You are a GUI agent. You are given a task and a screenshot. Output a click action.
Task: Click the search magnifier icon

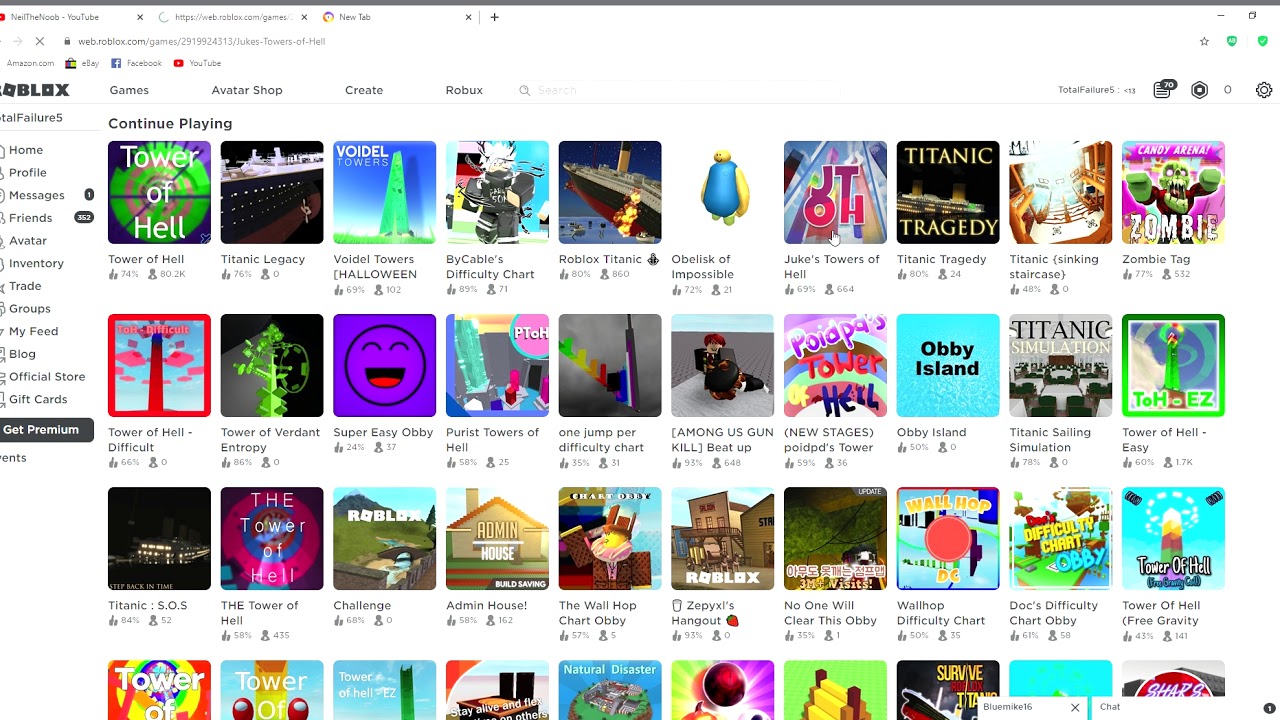click(x=524, y=90)
